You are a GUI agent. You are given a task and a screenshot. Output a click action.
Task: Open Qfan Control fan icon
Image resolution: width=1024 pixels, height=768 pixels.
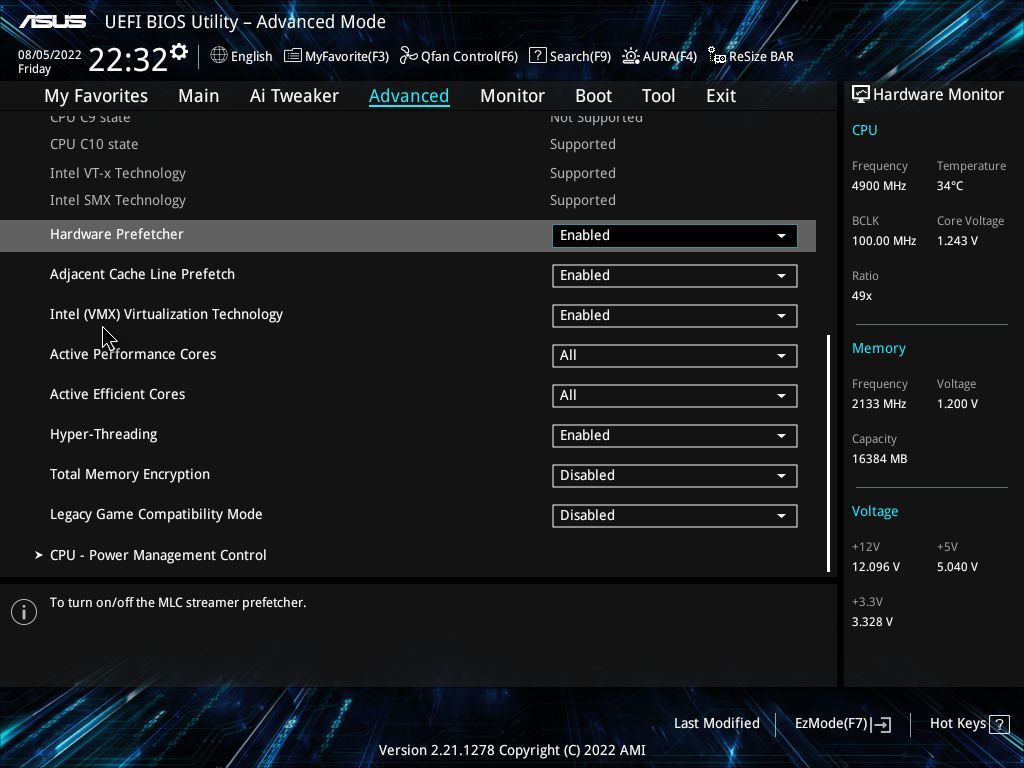point(408,56)
